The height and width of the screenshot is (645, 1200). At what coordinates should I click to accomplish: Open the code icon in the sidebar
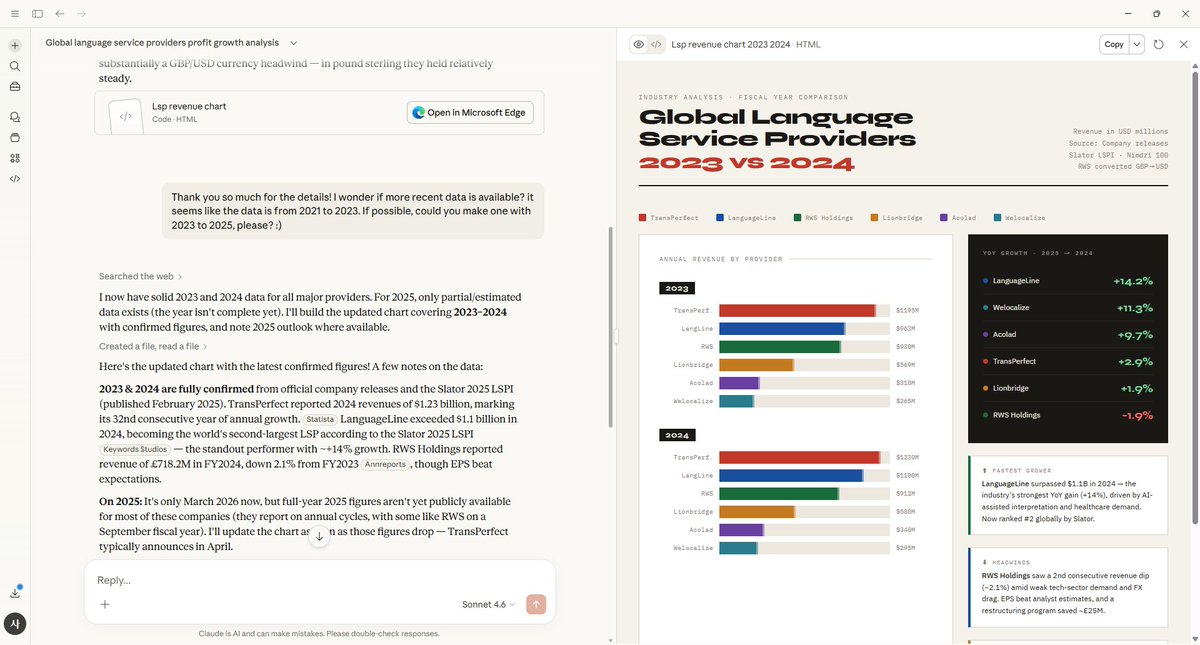[x=15, y=179]
